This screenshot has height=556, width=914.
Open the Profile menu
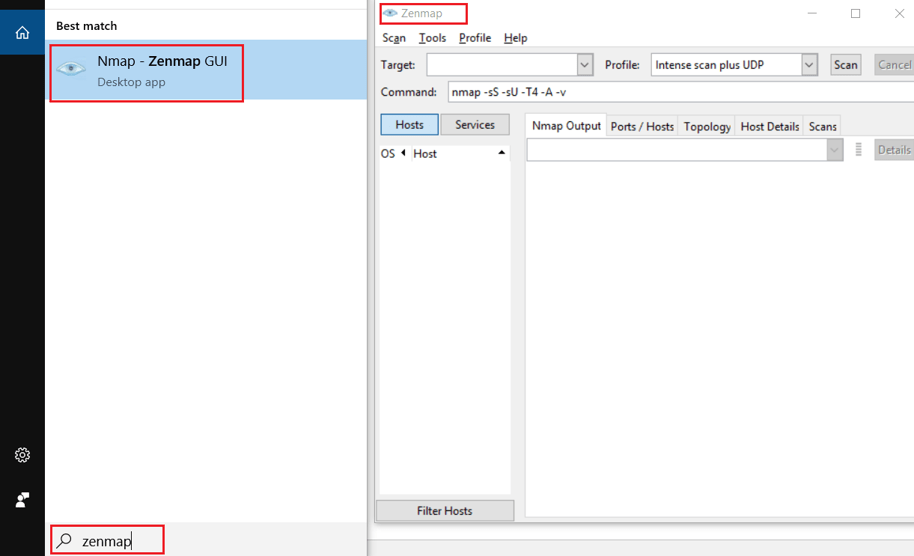pyautogui.click(x=474, y=38)
